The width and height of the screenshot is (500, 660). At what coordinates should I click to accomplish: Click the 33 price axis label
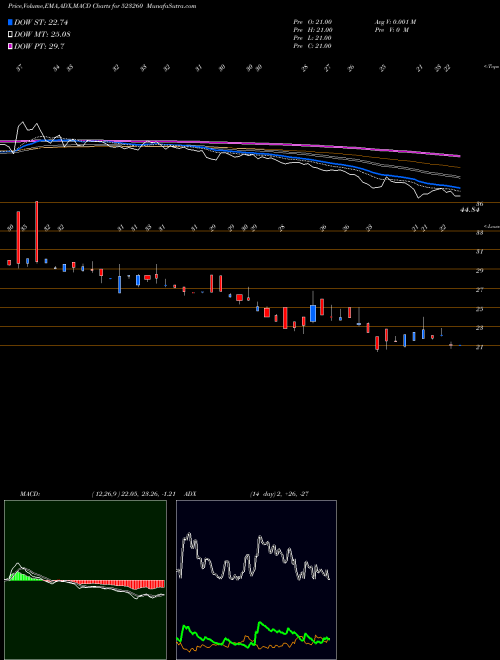[479, 232]
